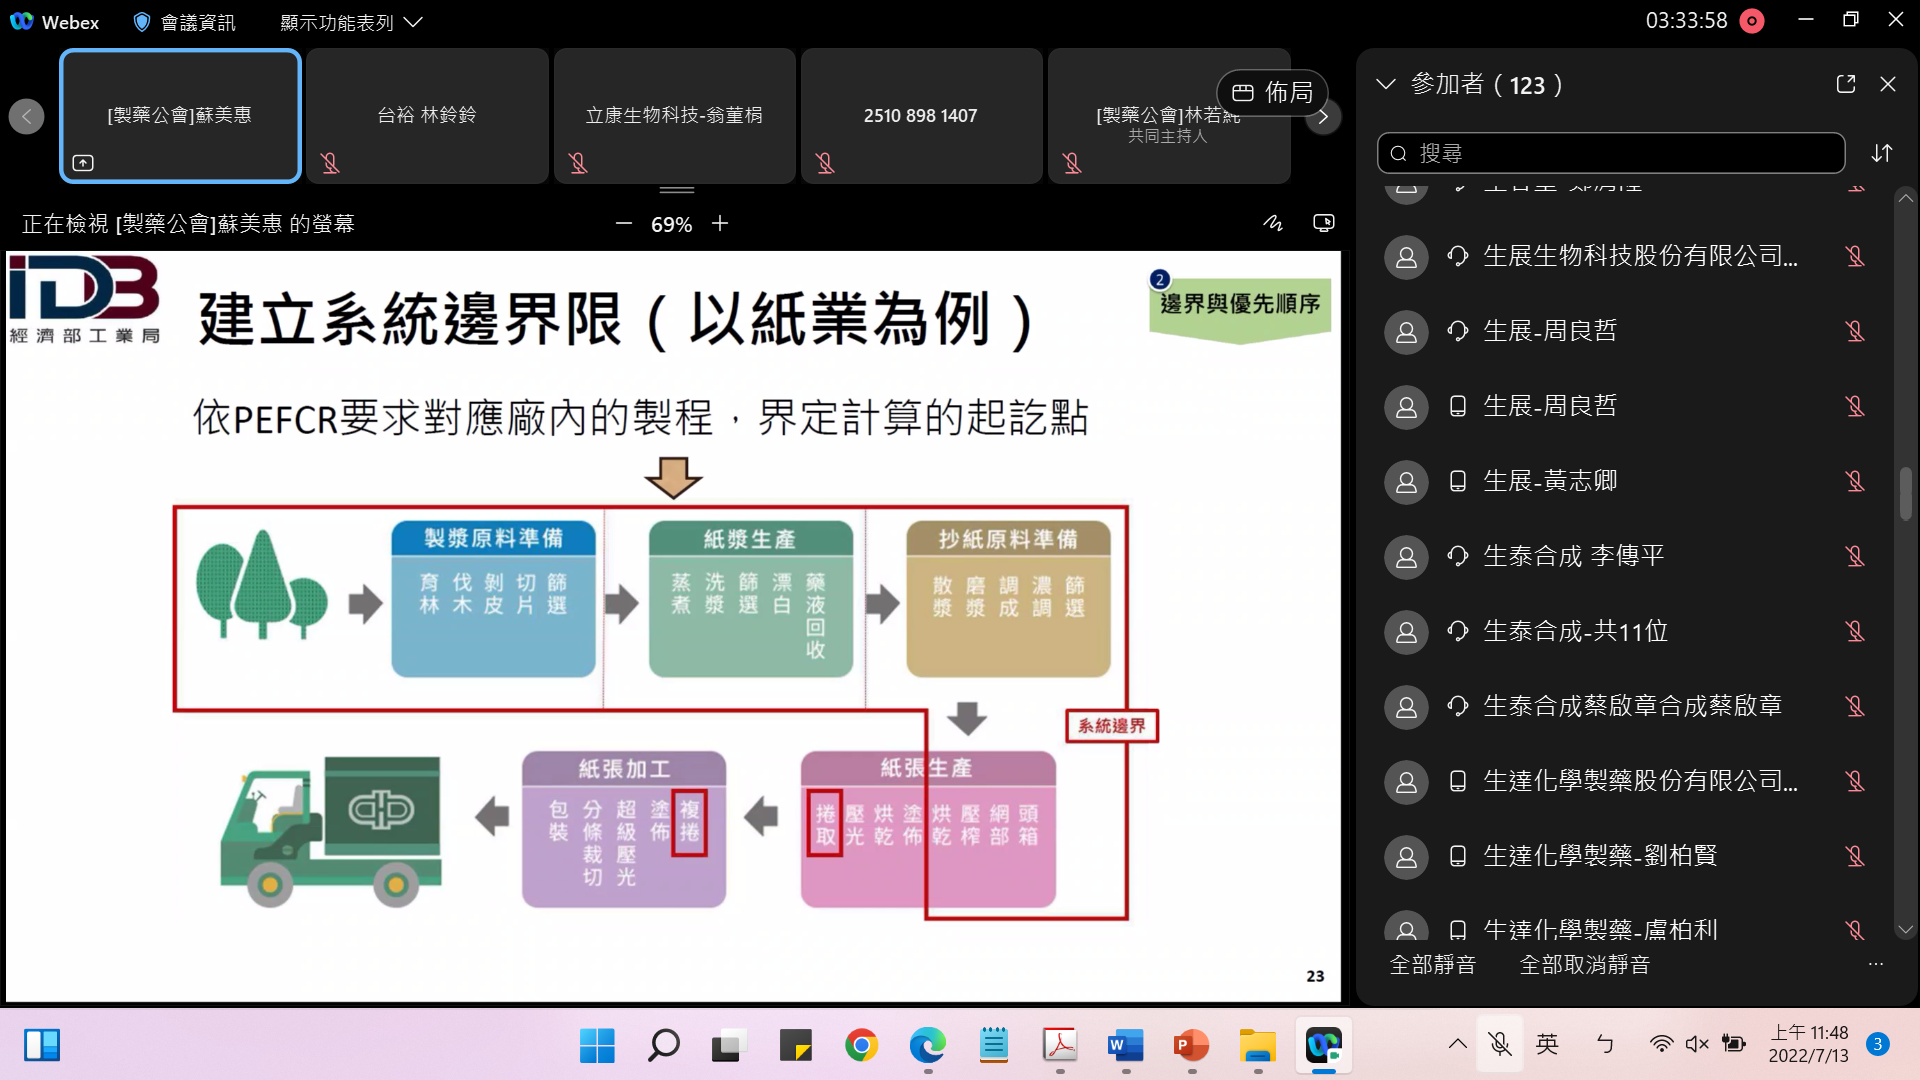Select the 2510 898 1407 video thumbnail
The width and height of the screenshot is (1920, 1080).
pyautogui.click(x=921, y=116)
